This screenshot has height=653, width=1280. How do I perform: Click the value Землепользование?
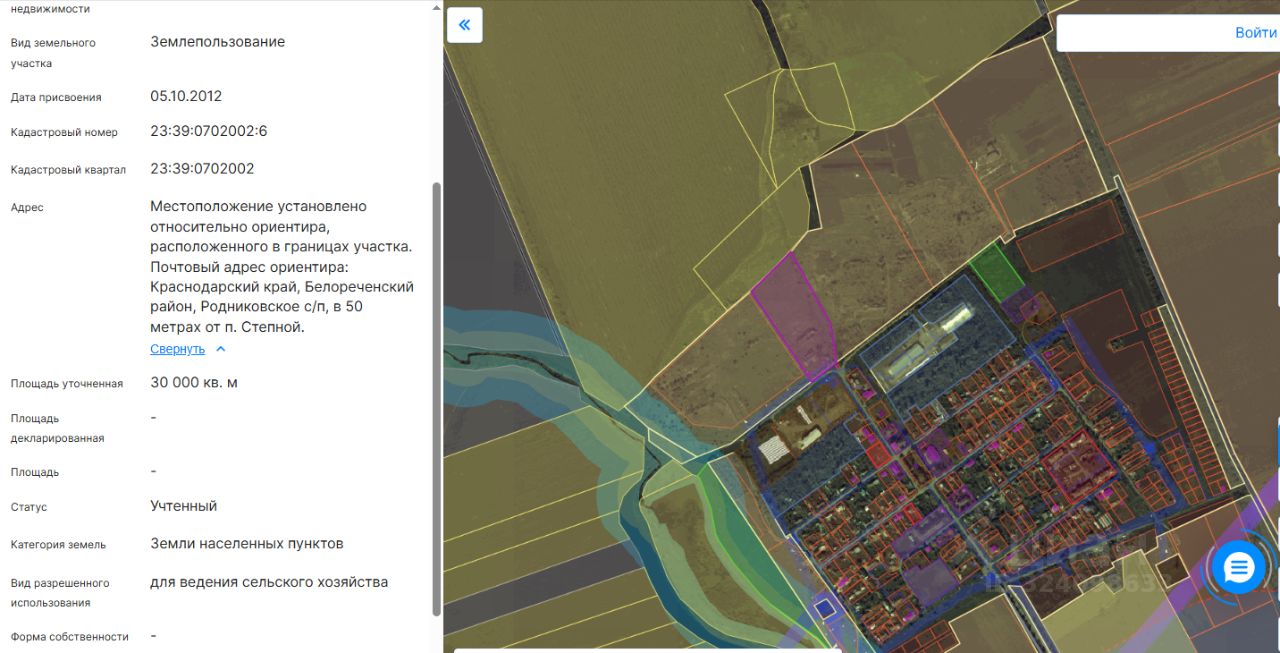click(x=218, y=42)
